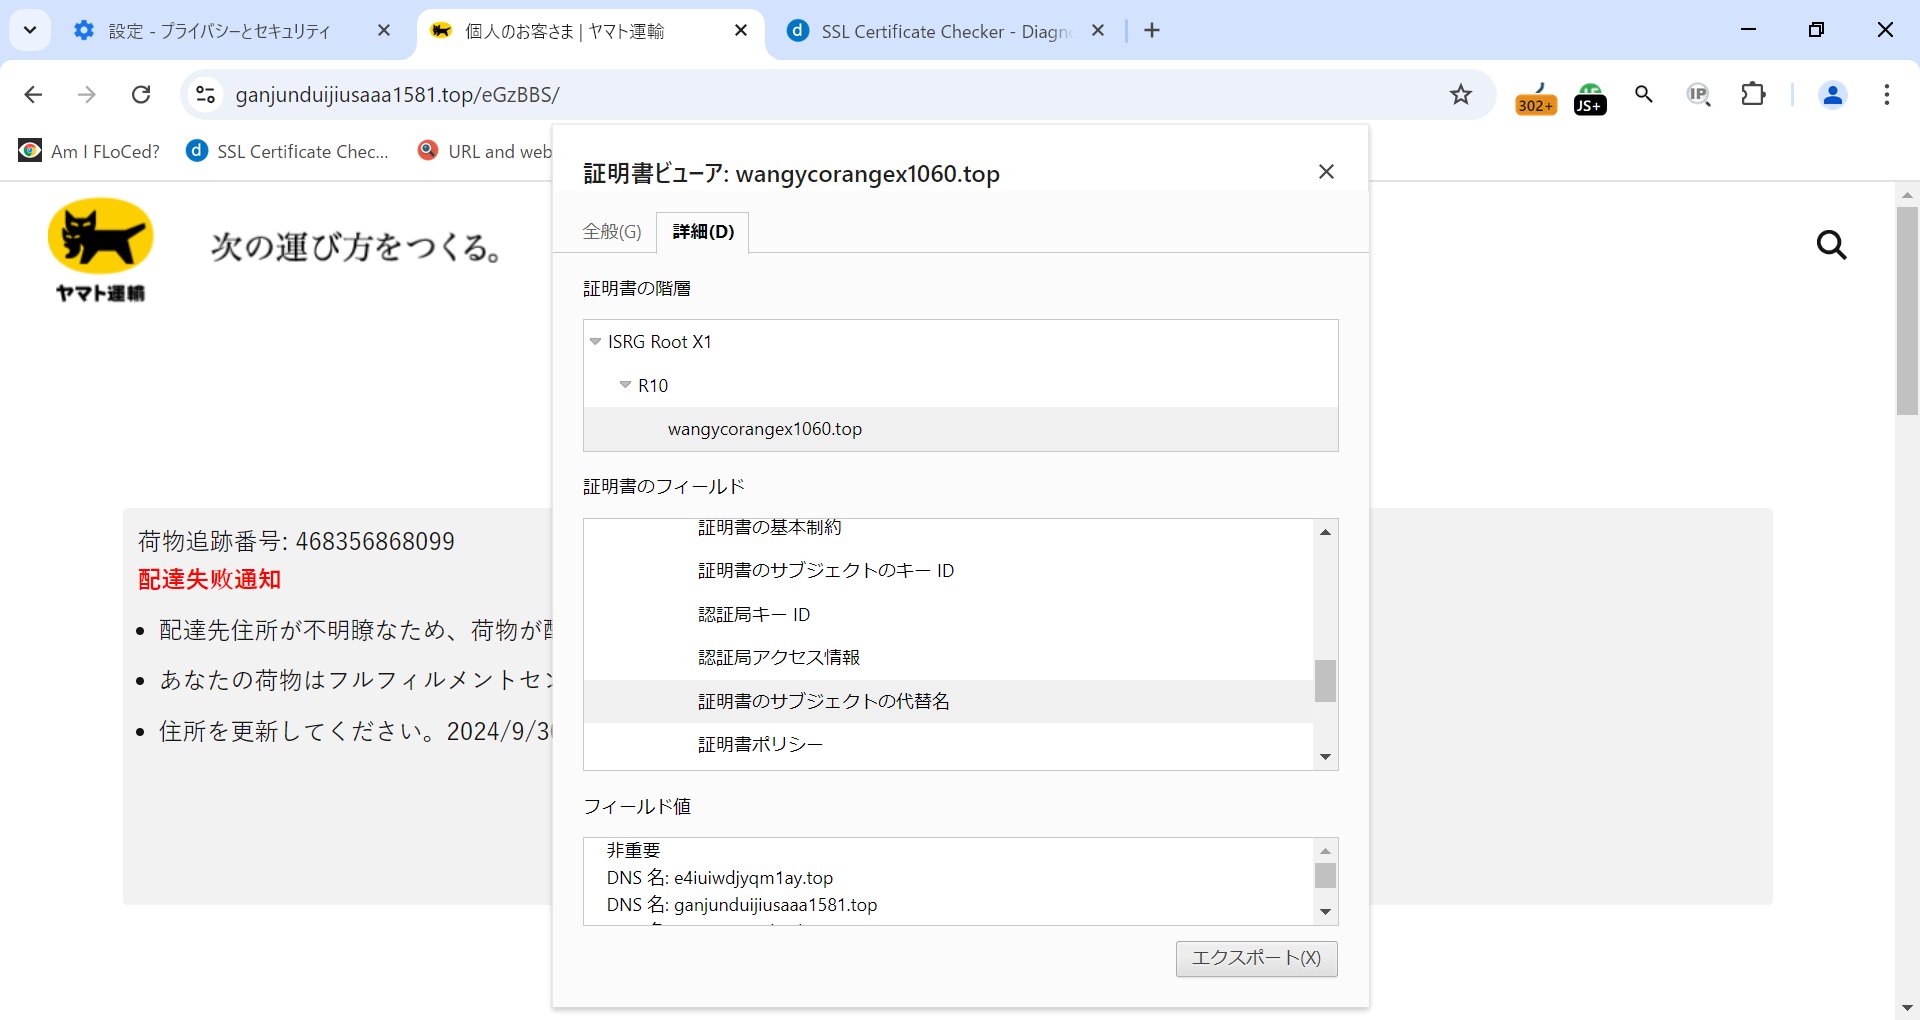The image size is (1920, 1020).
Task: Switch to the 設定 privacy settings tab
Action: pyautogui.click(x=218, y=31)
